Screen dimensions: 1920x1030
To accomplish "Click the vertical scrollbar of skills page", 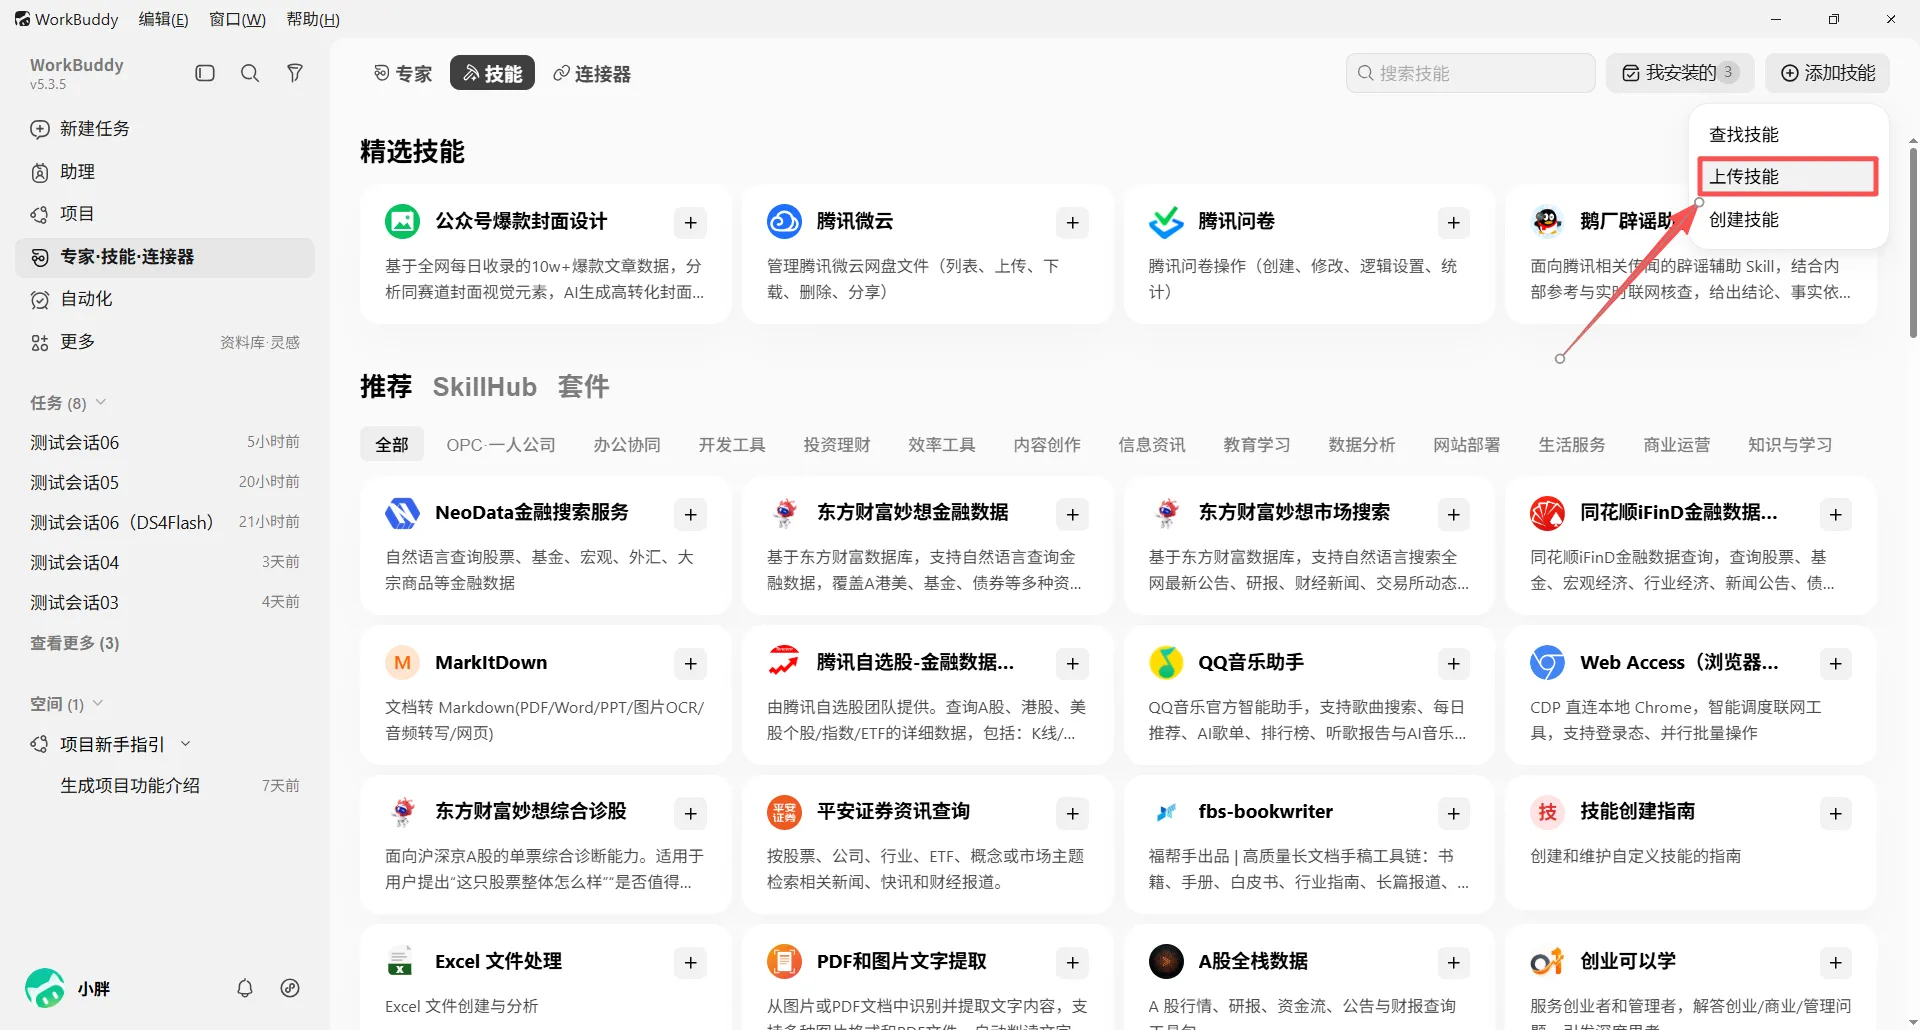I will pos(1913,243).
